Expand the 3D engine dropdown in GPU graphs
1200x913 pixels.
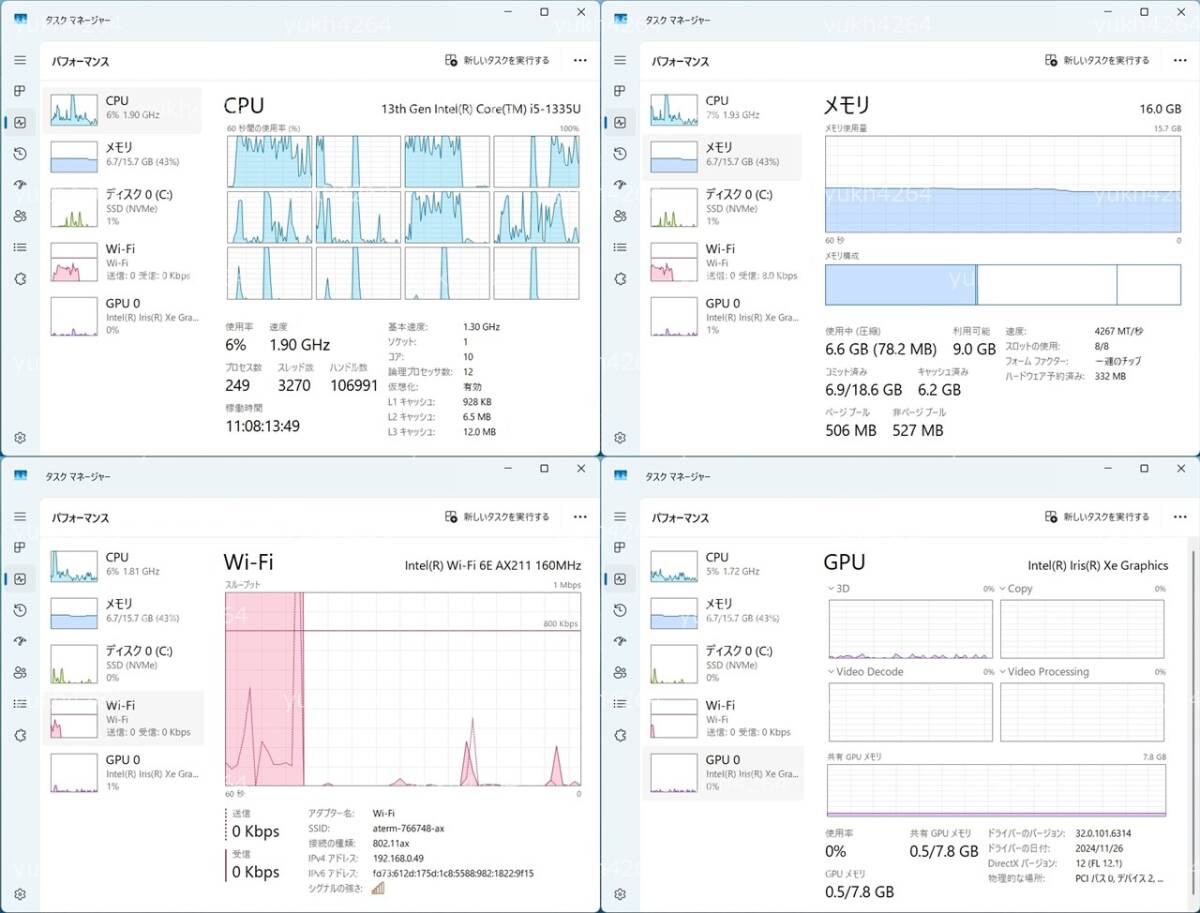(x=832, y=589)
